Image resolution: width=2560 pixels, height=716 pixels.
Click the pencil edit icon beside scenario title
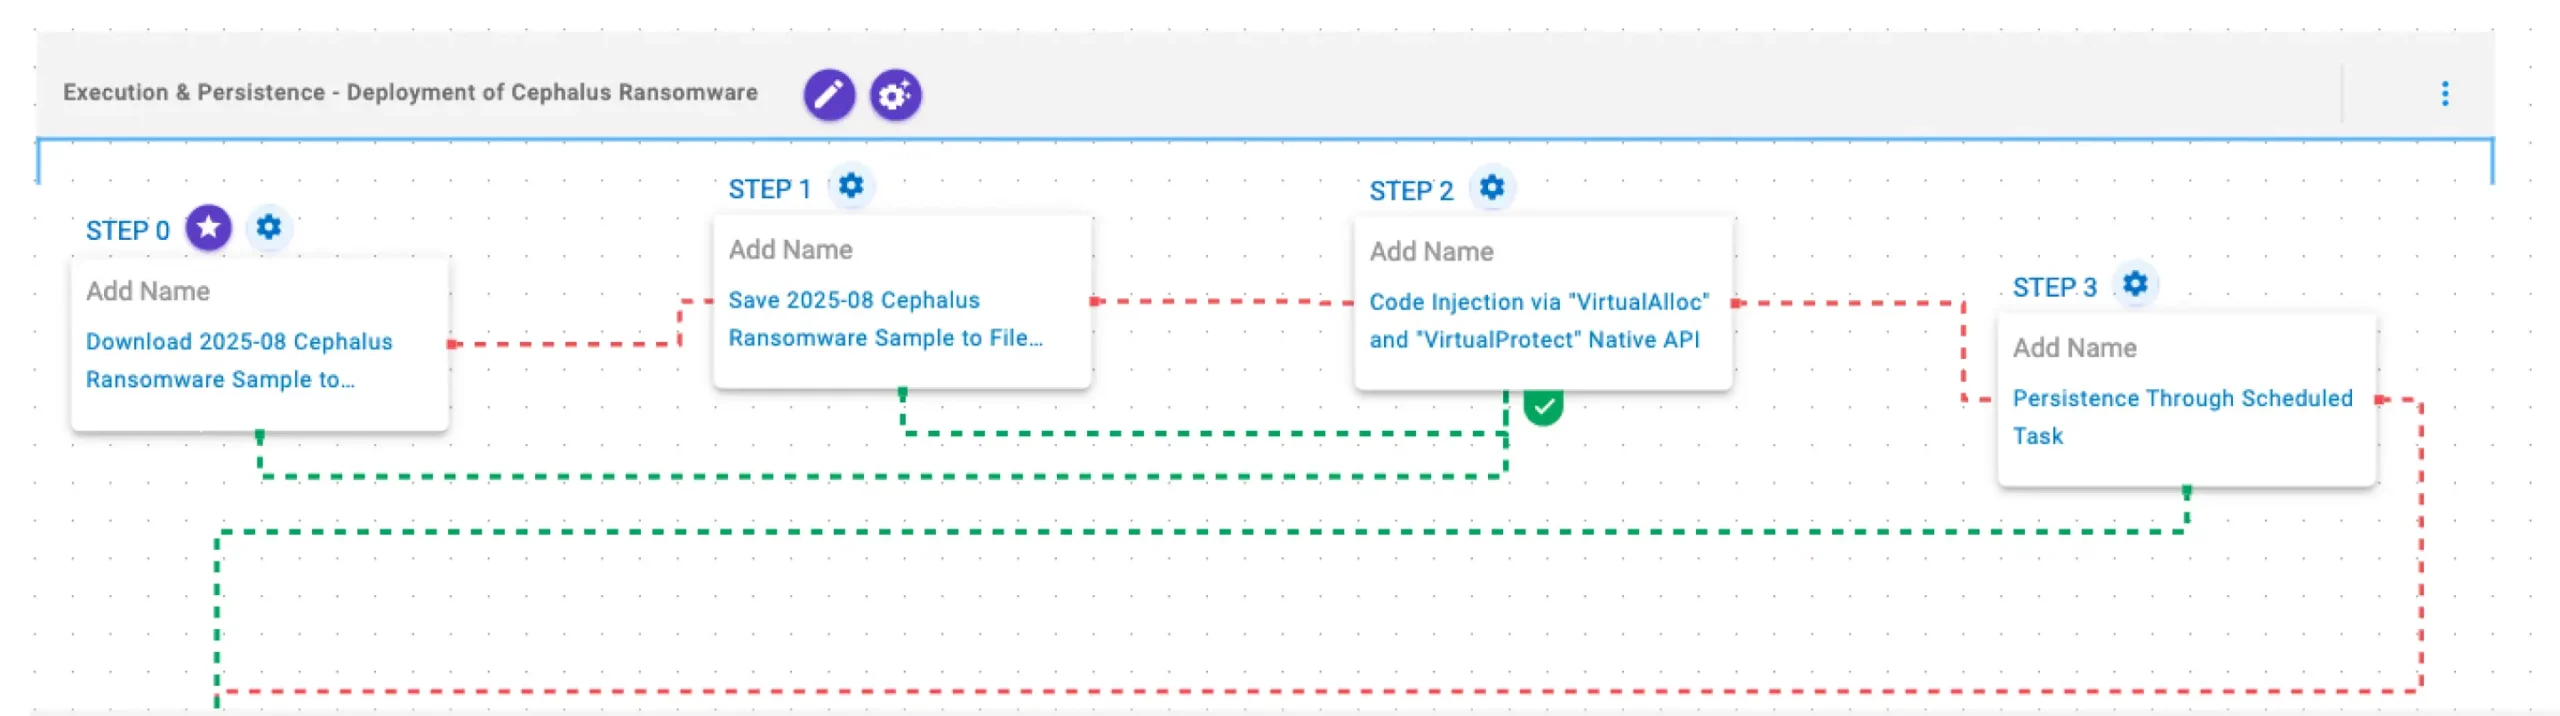coord(829,95)
